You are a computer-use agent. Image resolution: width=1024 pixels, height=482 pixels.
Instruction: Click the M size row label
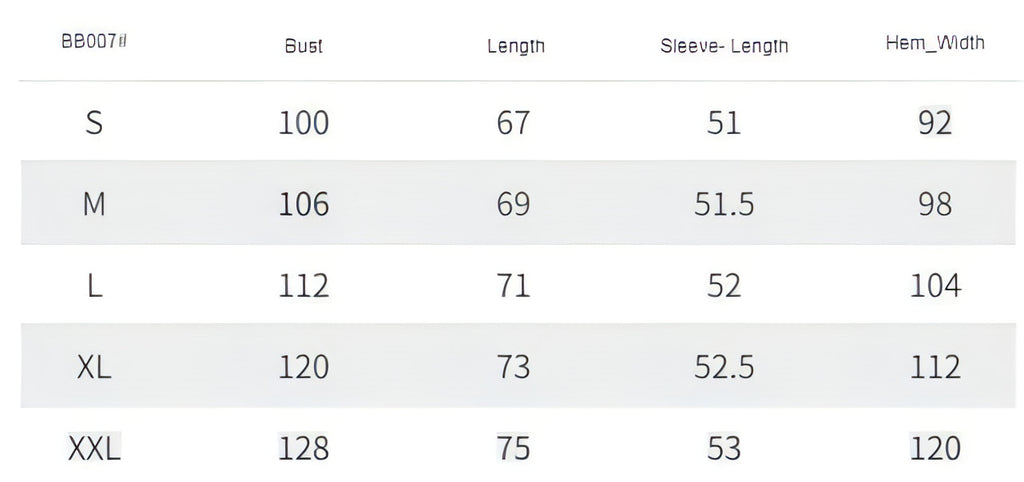point(94,204)
